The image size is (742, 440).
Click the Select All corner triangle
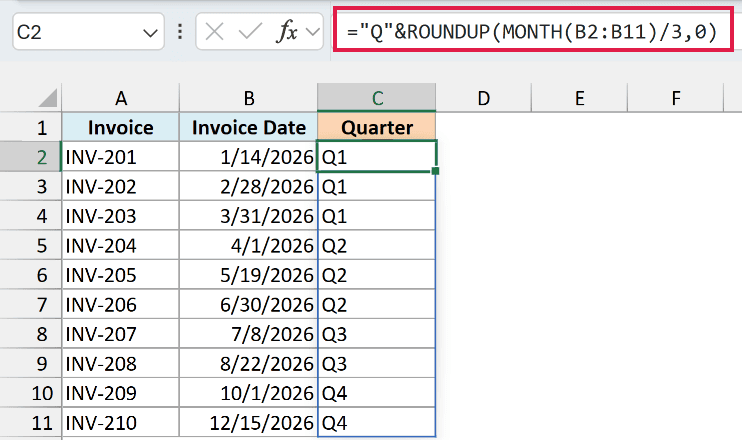click(48, 98)
